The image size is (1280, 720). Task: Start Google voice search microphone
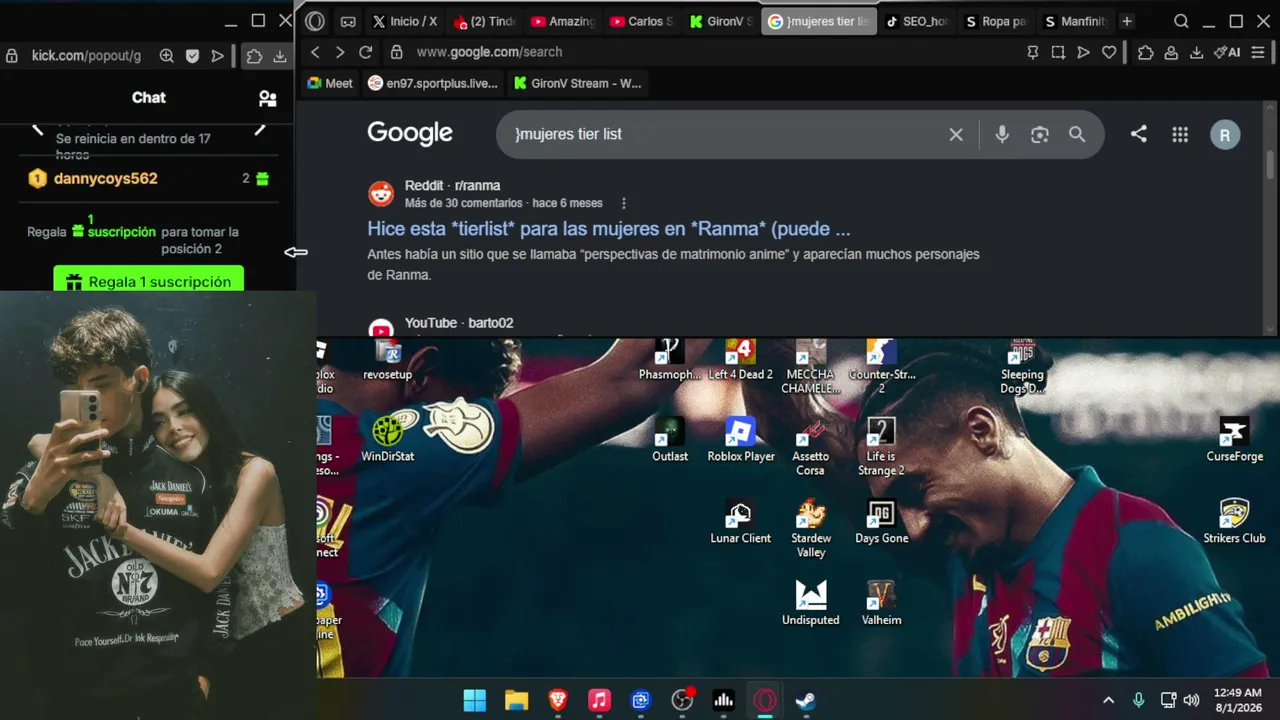point(1002,134)
